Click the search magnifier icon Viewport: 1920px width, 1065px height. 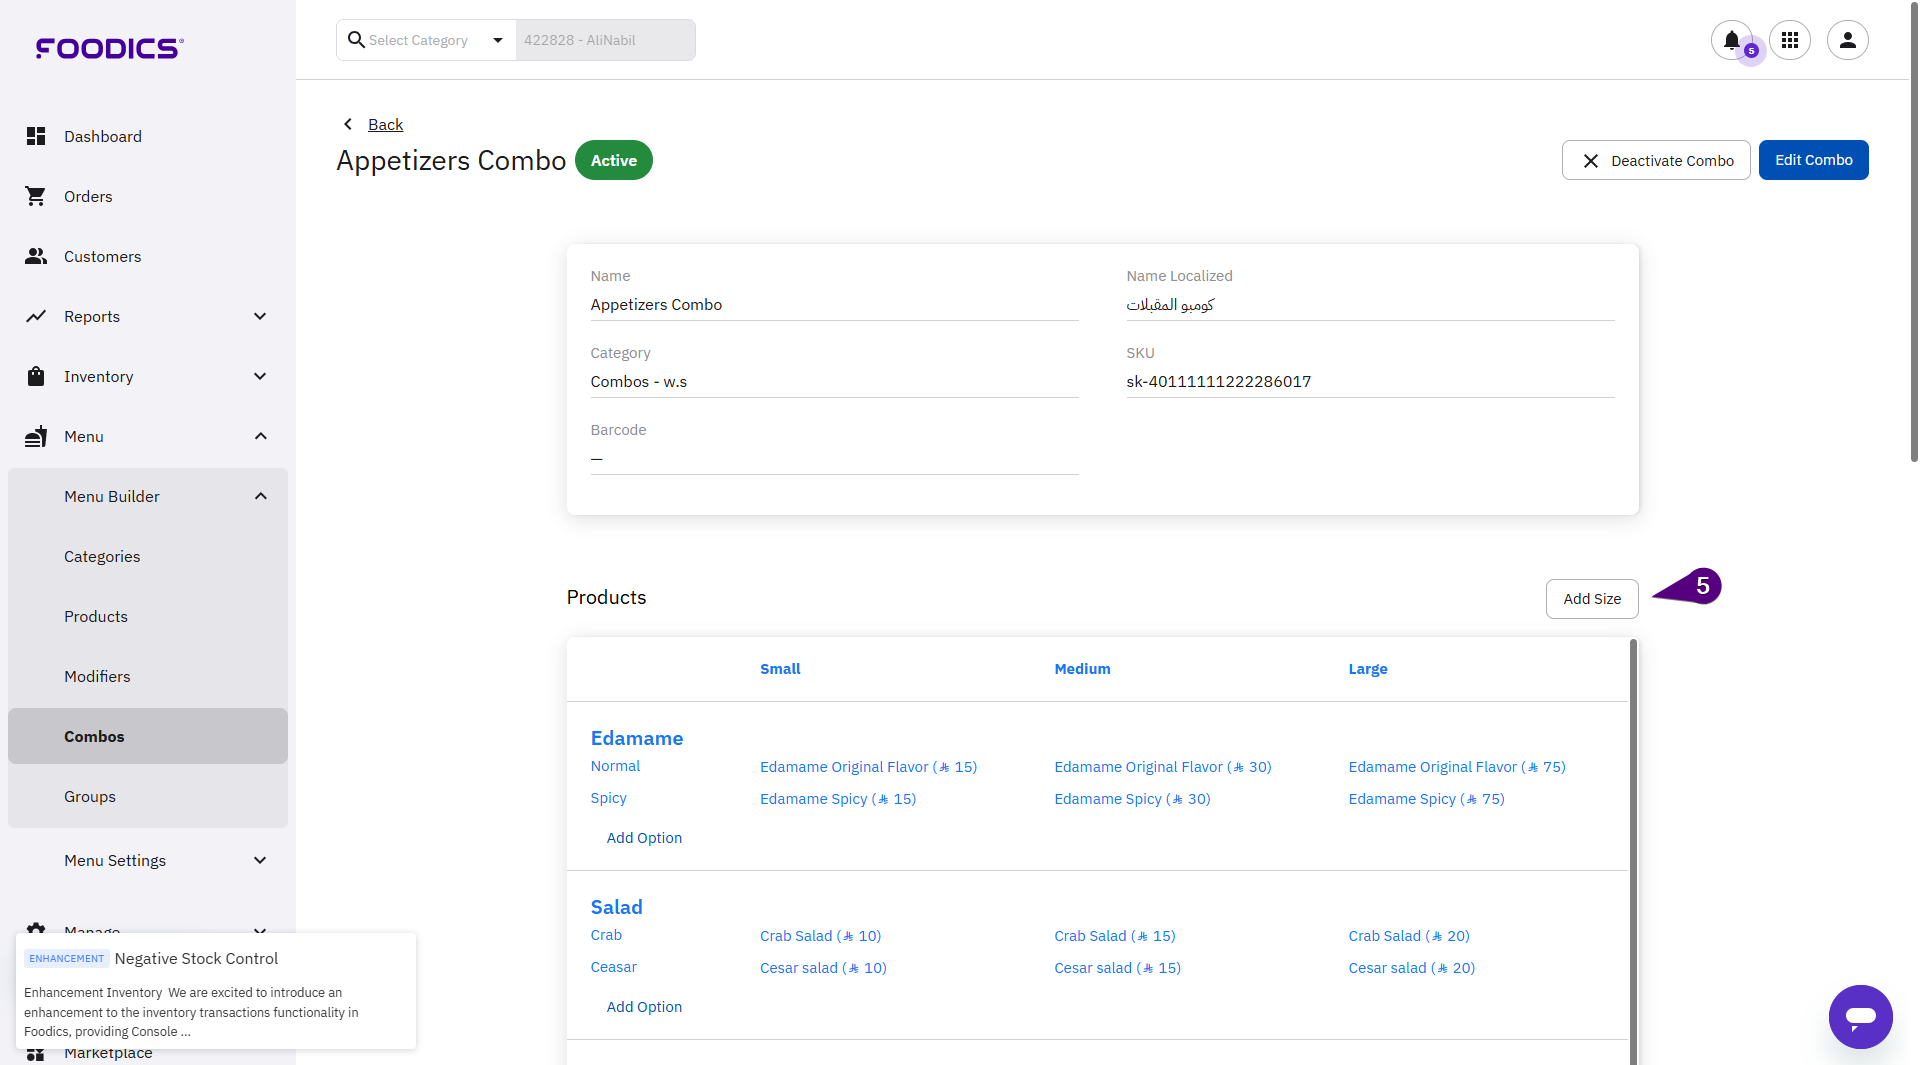[355, 40]
